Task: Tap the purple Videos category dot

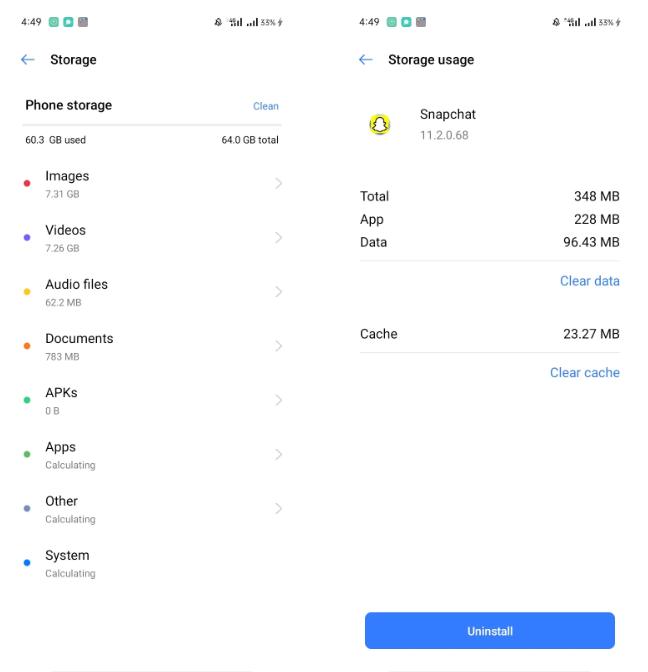Action: pyautogui.click(x=27, y=238)
